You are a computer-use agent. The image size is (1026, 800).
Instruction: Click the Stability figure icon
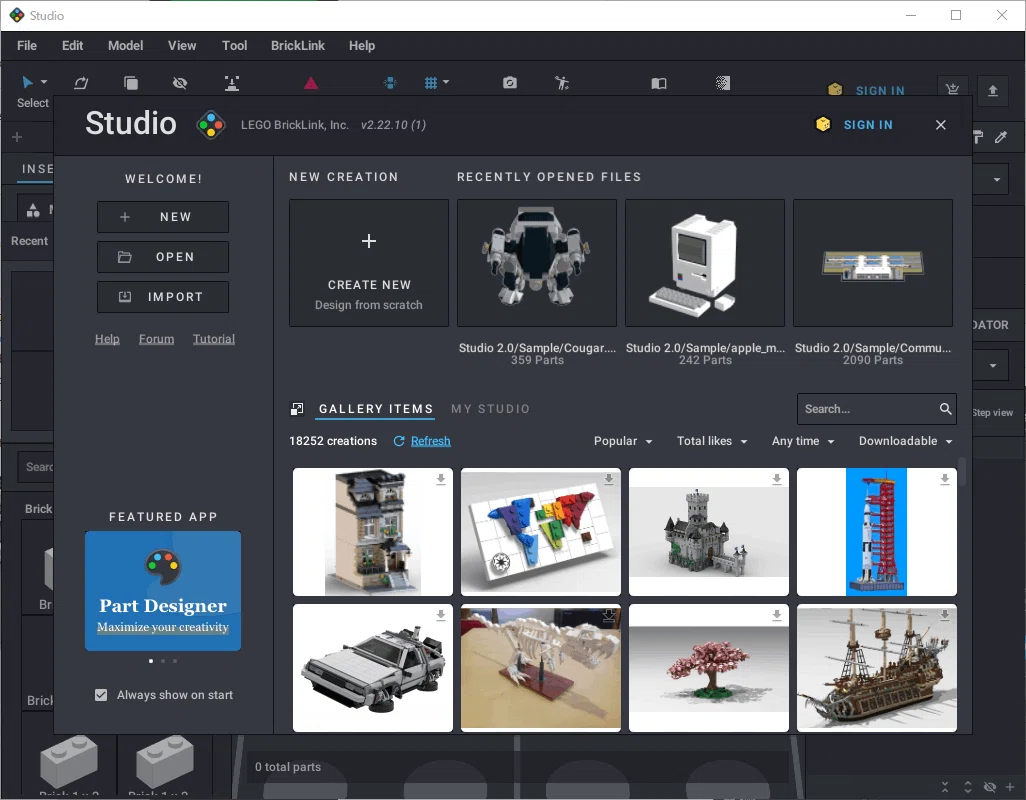pos(561,82)
